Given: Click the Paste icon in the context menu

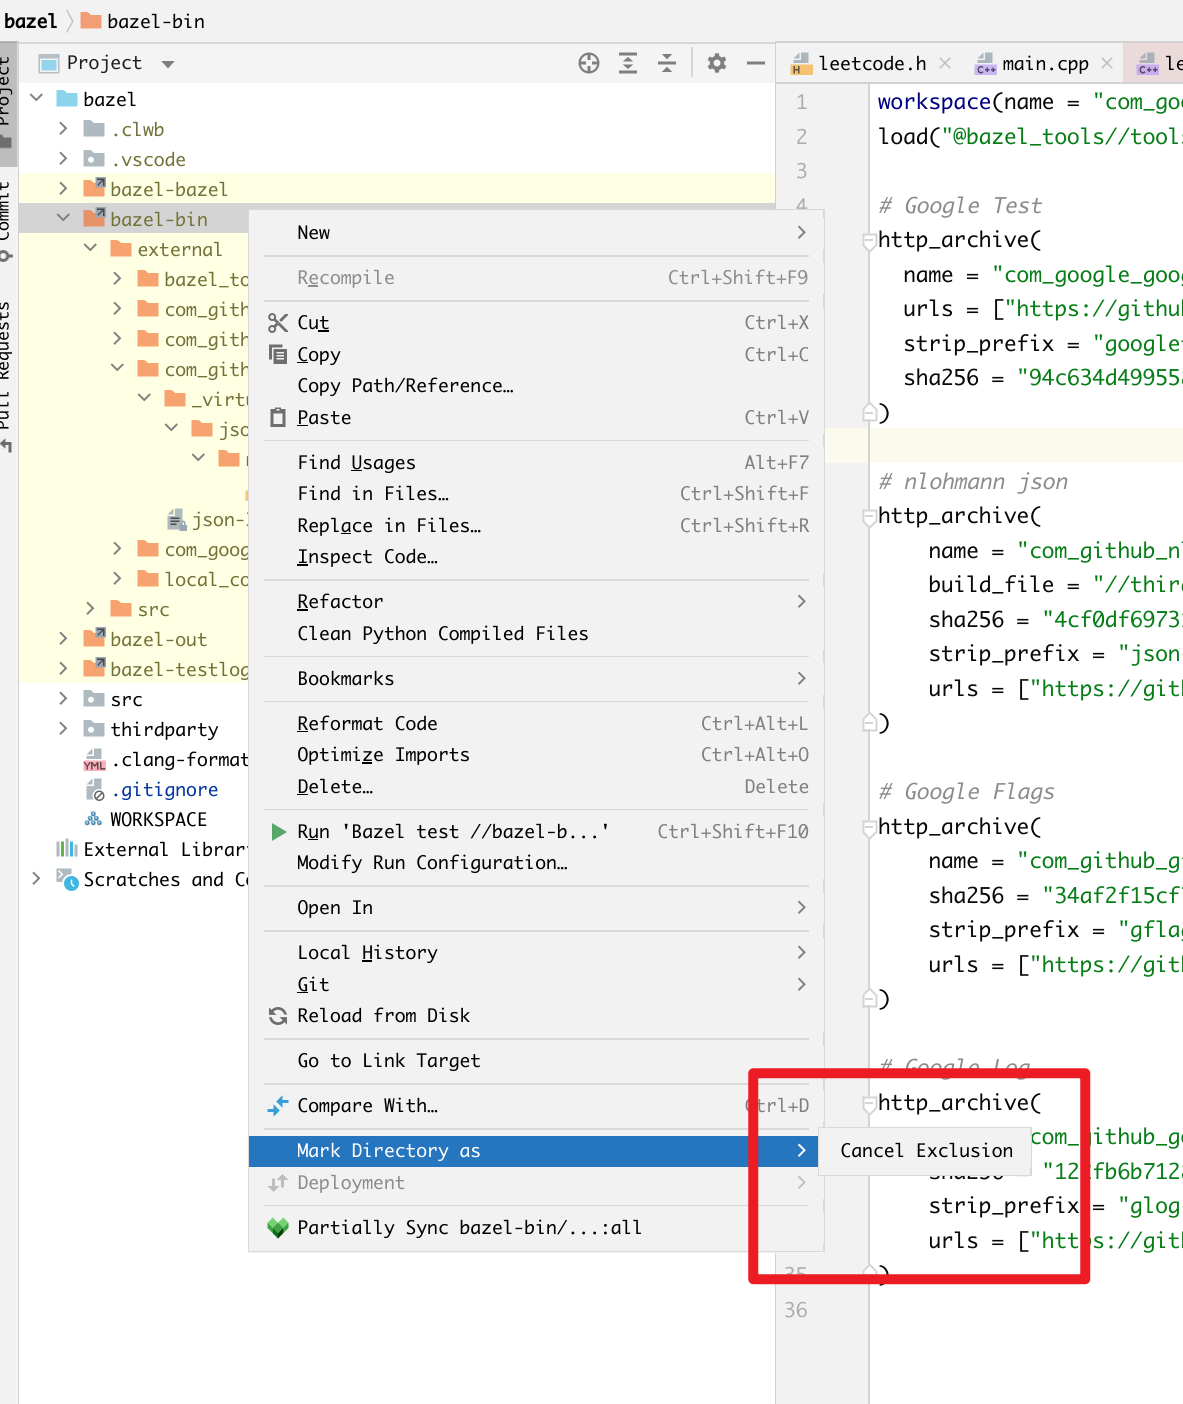Looking at the screenshot, I should pyautogui.click(x=277, y=417).
